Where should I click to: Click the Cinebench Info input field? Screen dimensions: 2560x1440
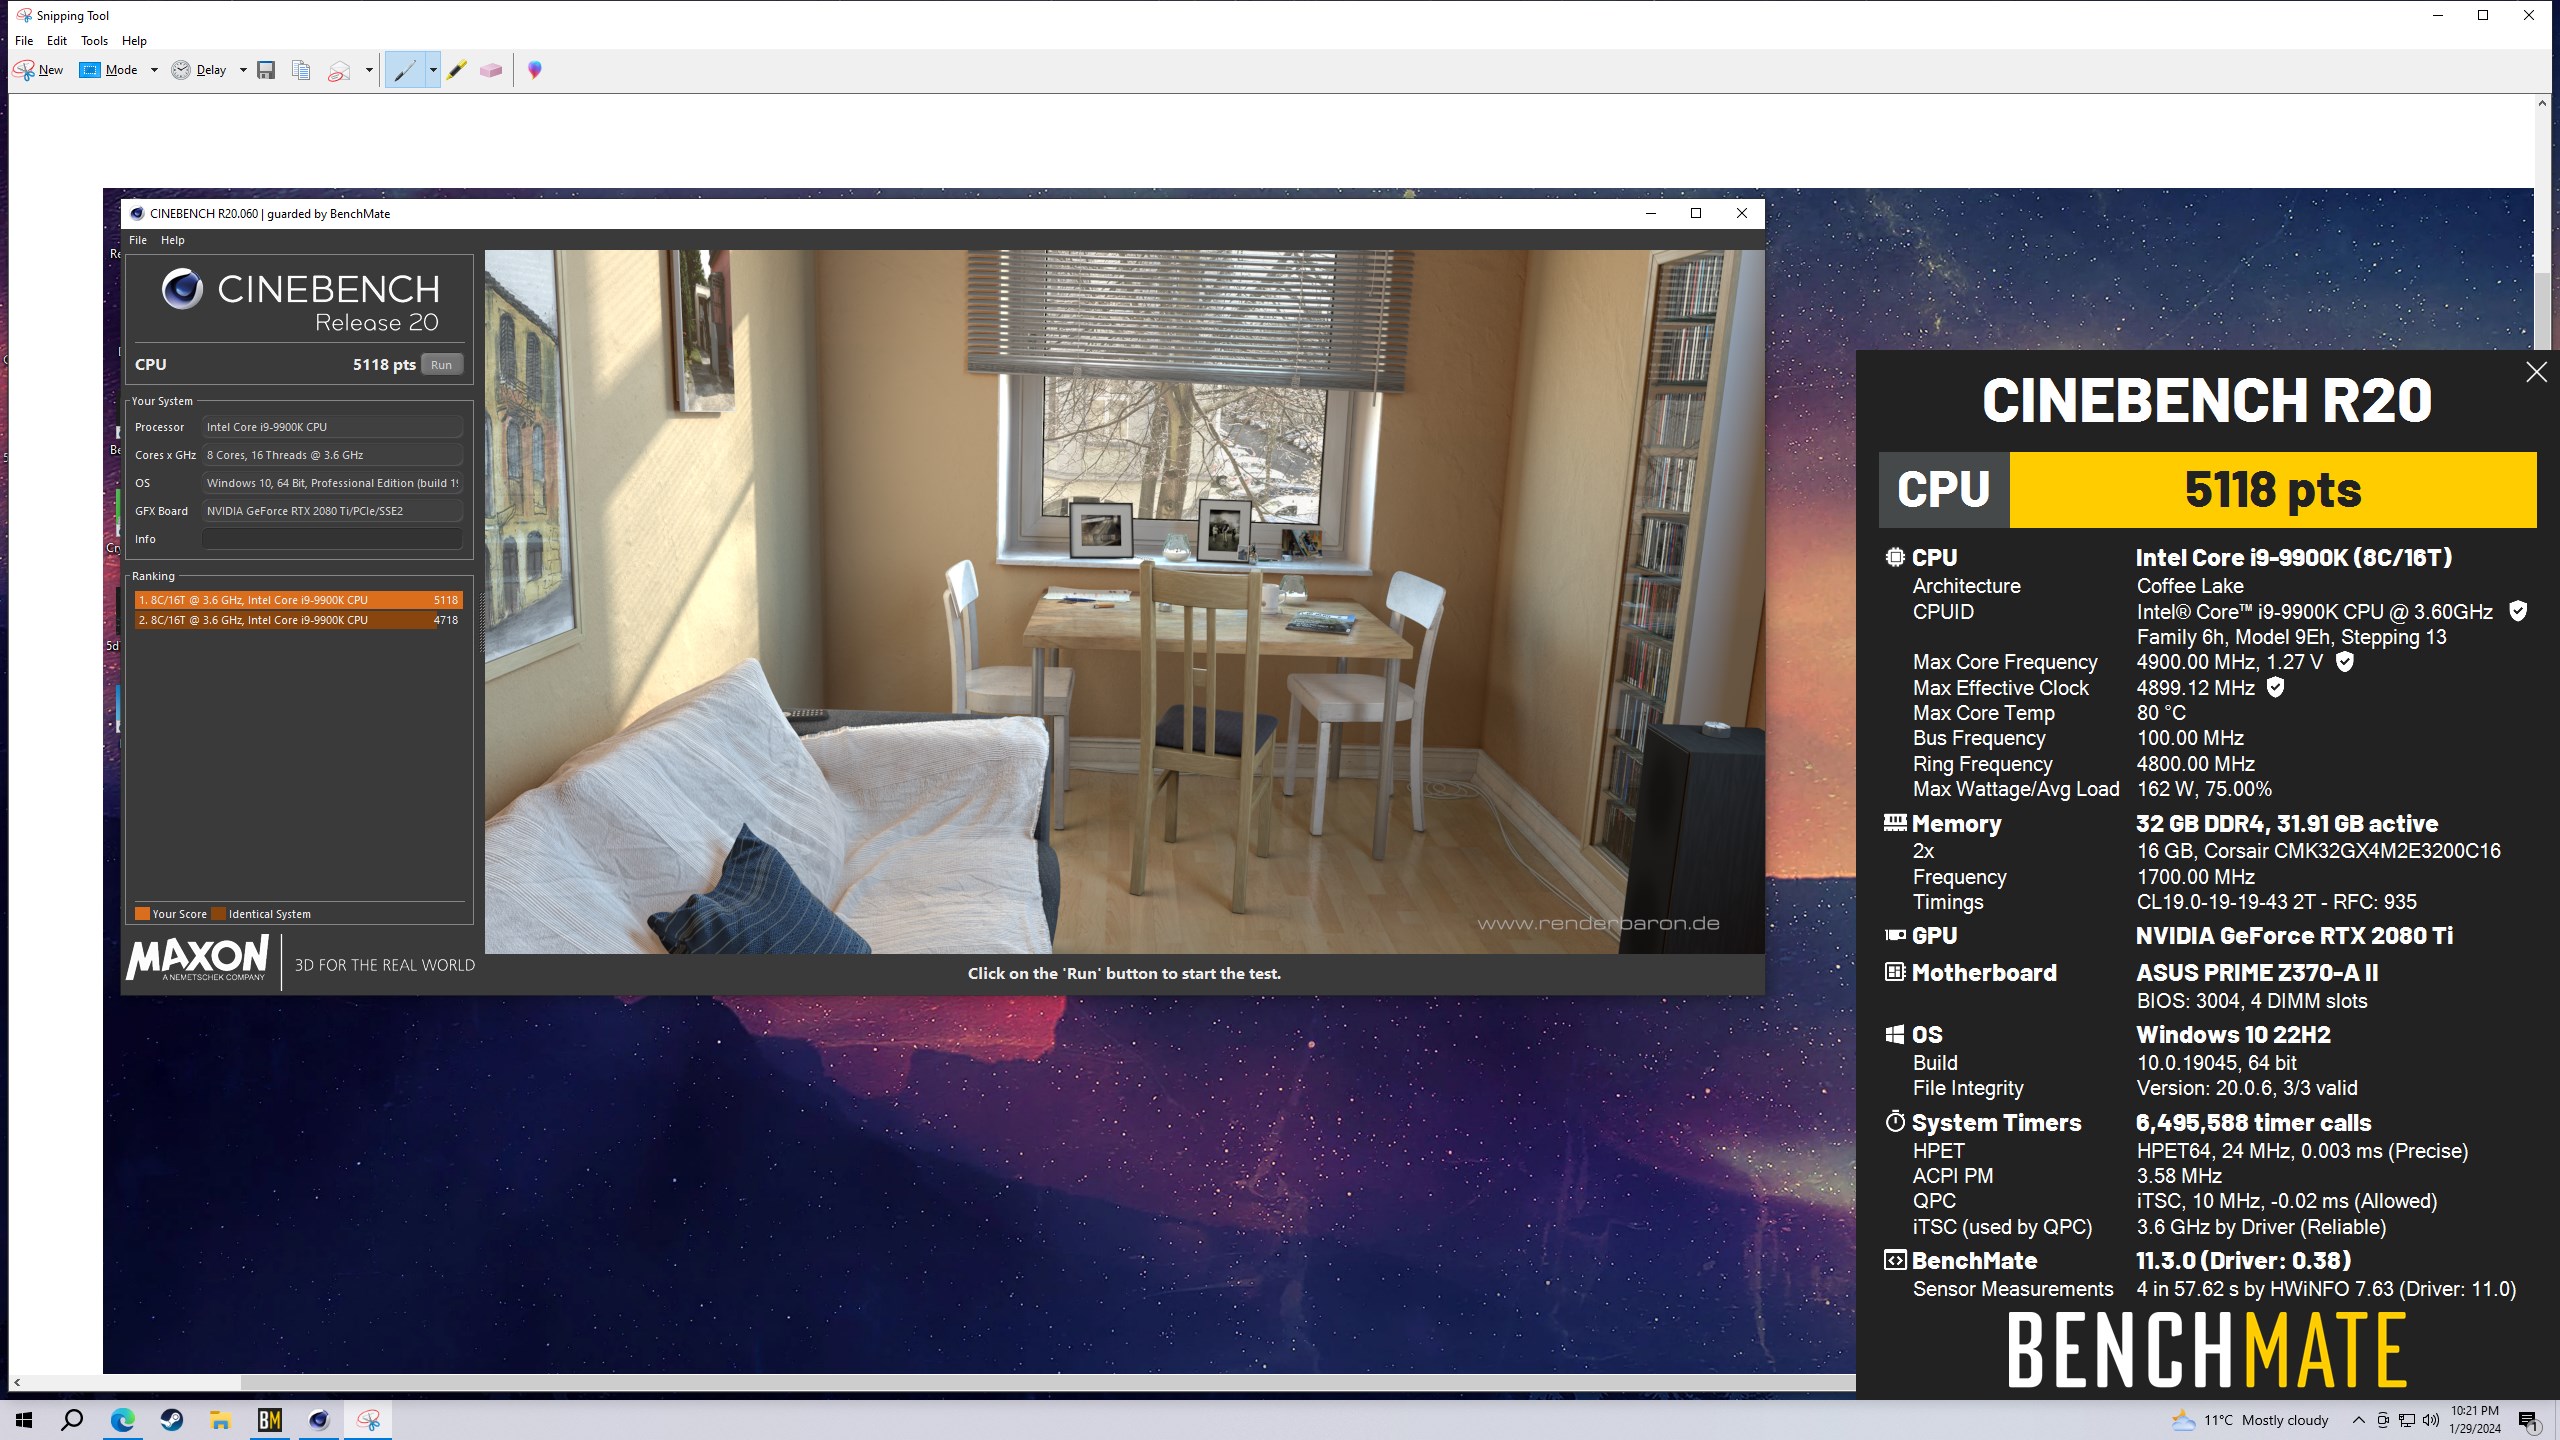(332, 539)
